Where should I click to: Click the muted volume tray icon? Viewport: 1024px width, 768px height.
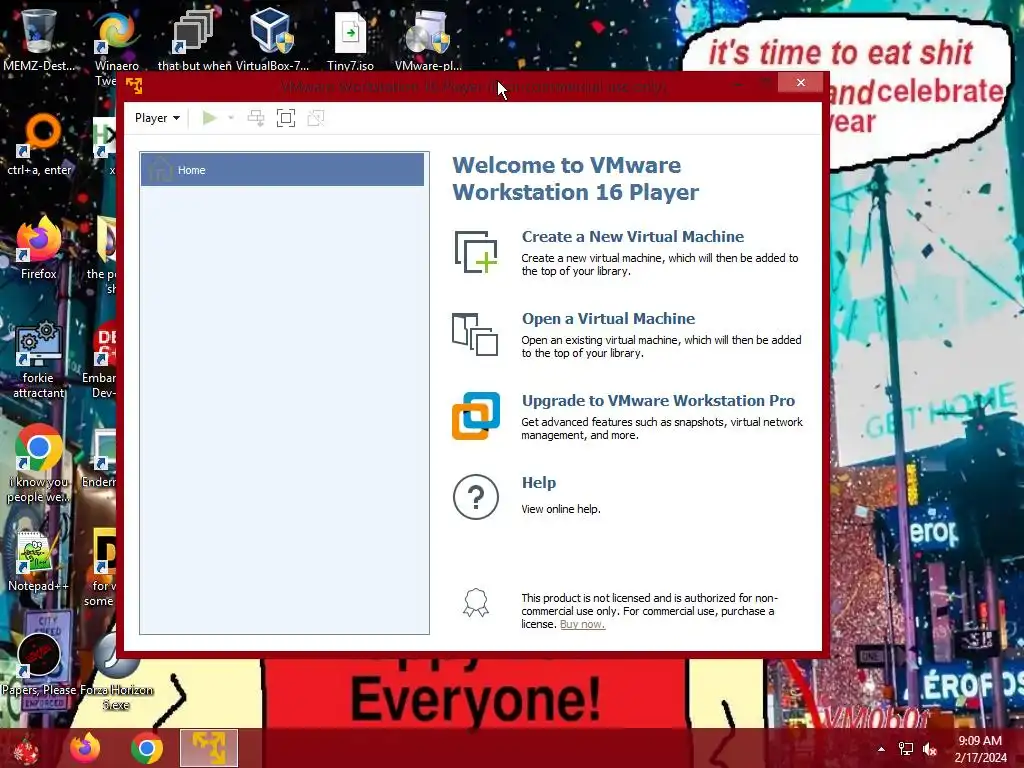pos(930,749)
